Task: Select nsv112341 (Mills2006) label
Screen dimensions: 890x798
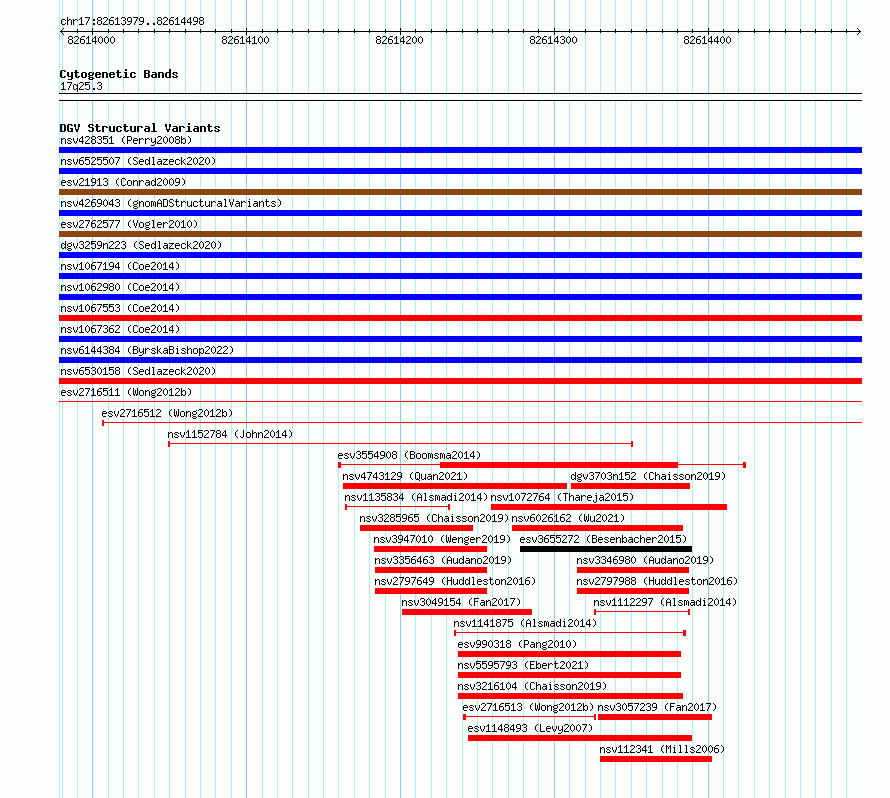Action: click(x=662, y=749)
